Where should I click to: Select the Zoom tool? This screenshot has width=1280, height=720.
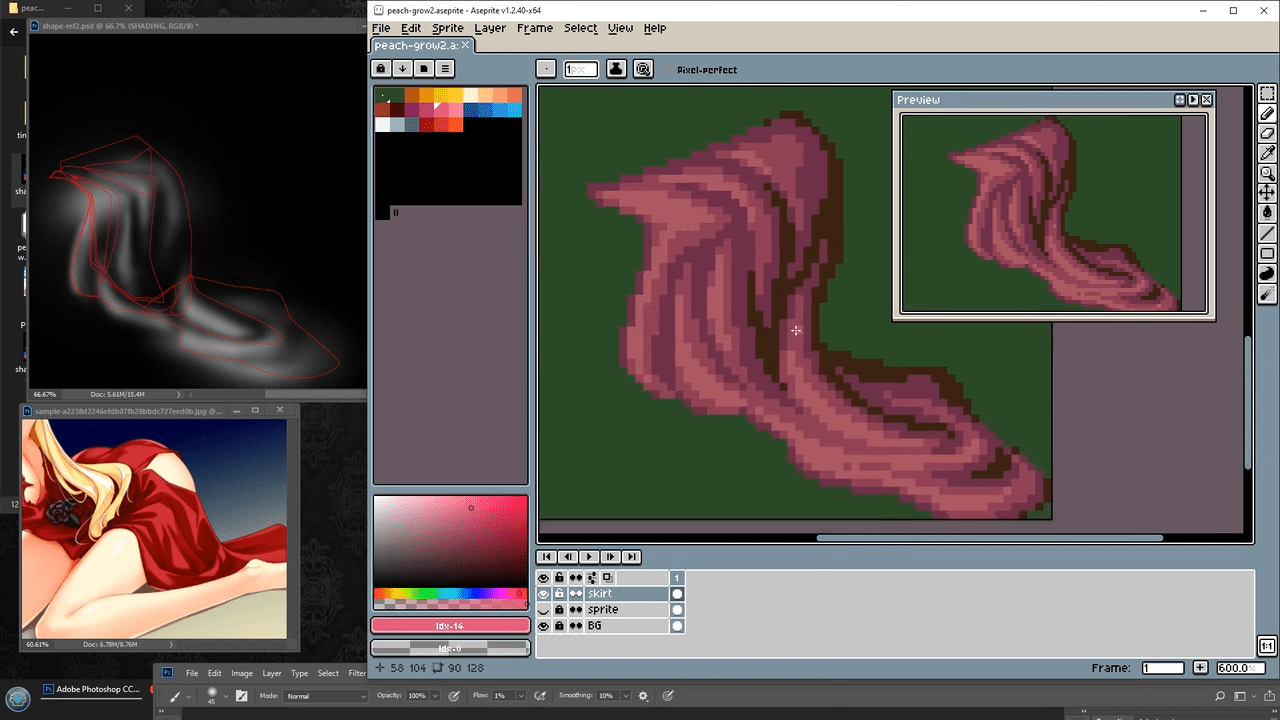point(1267,173)
